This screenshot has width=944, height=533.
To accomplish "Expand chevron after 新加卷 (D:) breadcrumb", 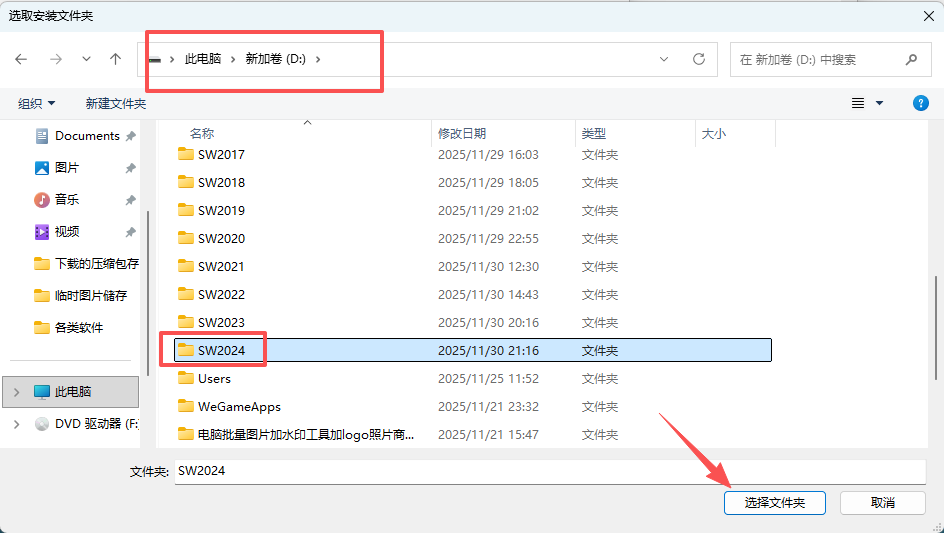I will point(318,59).
